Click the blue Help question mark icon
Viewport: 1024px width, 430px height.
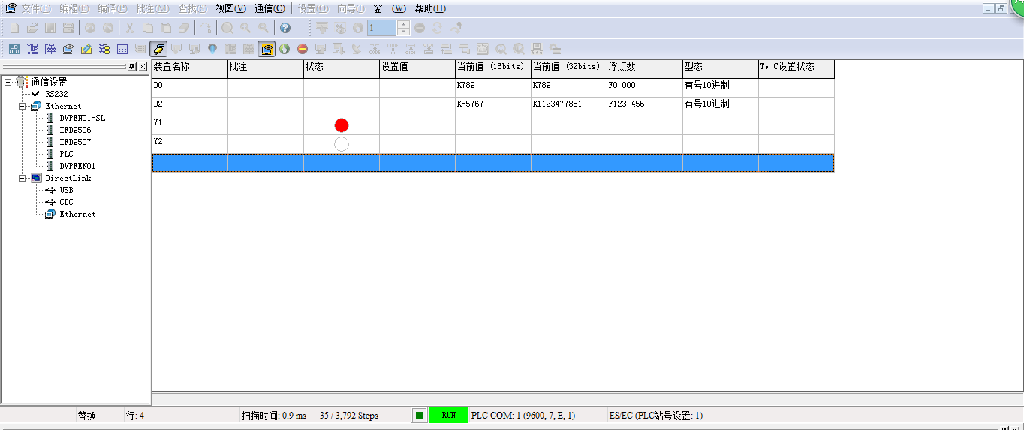point(285,28)
